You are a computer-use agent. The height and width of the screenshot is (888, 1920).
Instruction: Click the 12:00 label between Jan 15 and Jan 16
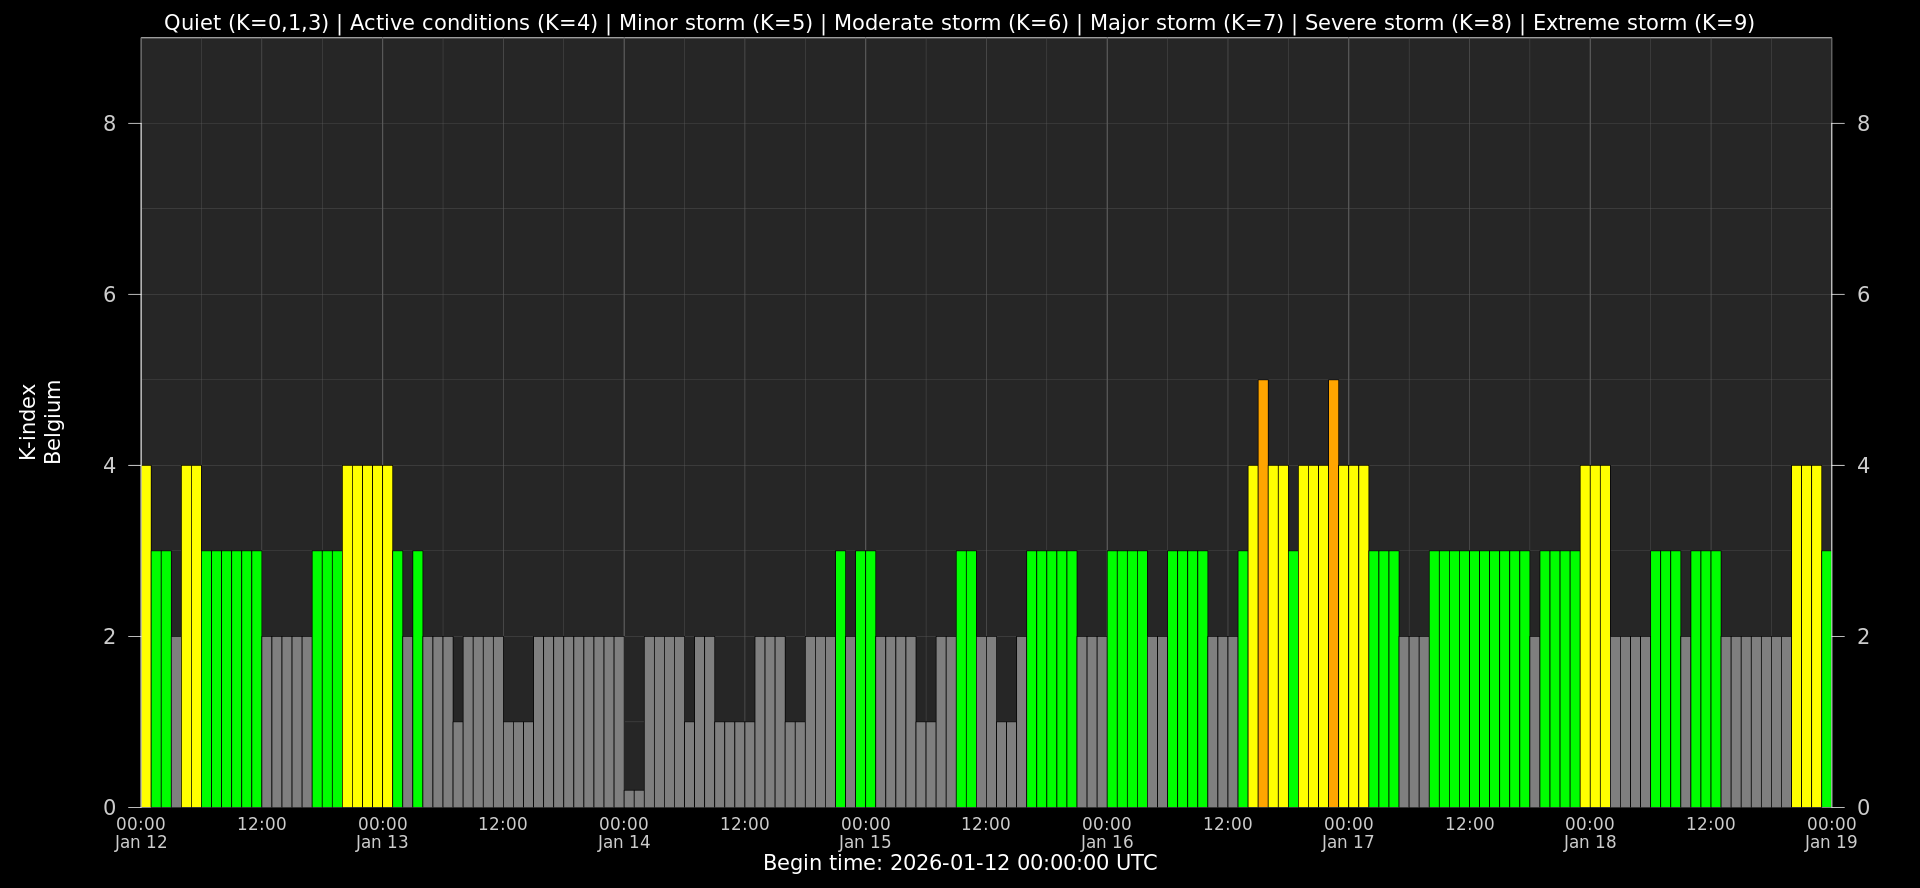(x=986, y=824)
